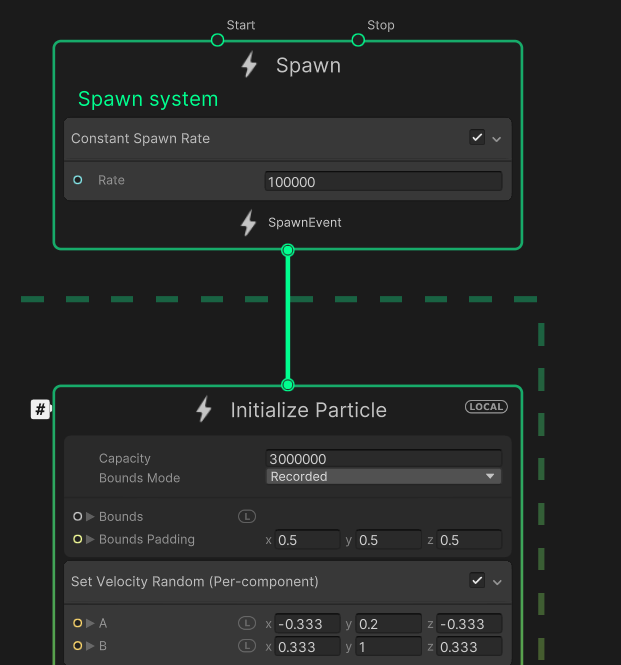Click the A y field 0.2
This screenshot has width=621, height=665.
pyautogui.click(x=389, y=624)
